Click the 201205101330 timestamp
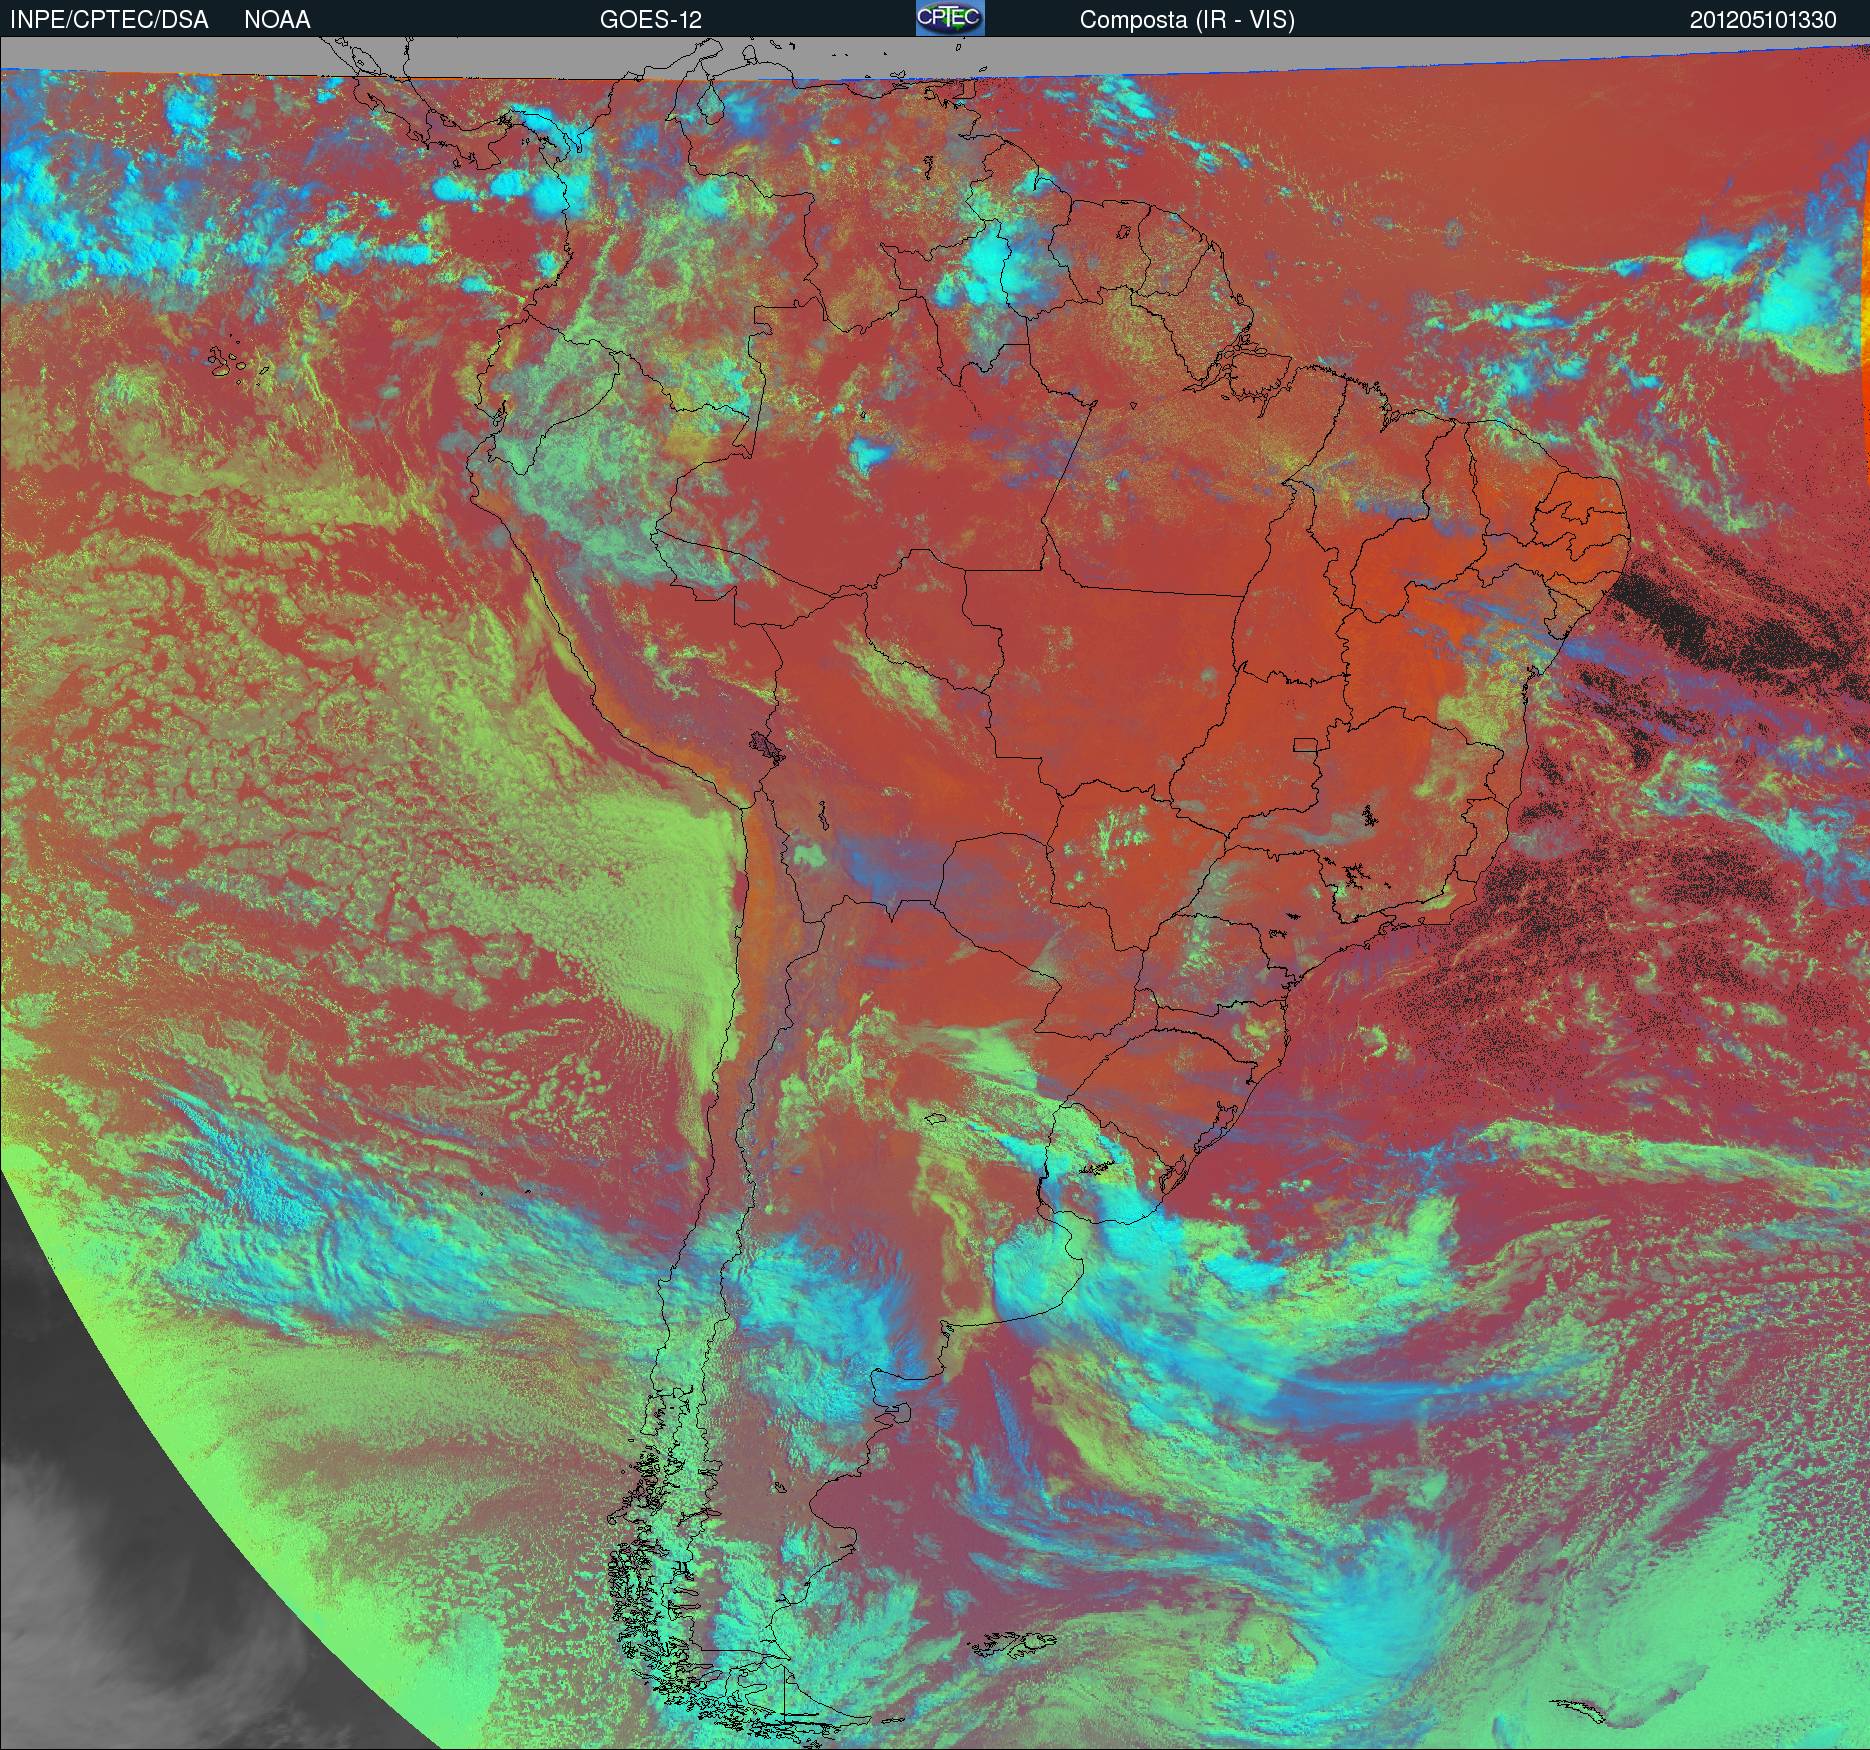Screen dimensions: 1870x1750 [x=1763, y=20]
